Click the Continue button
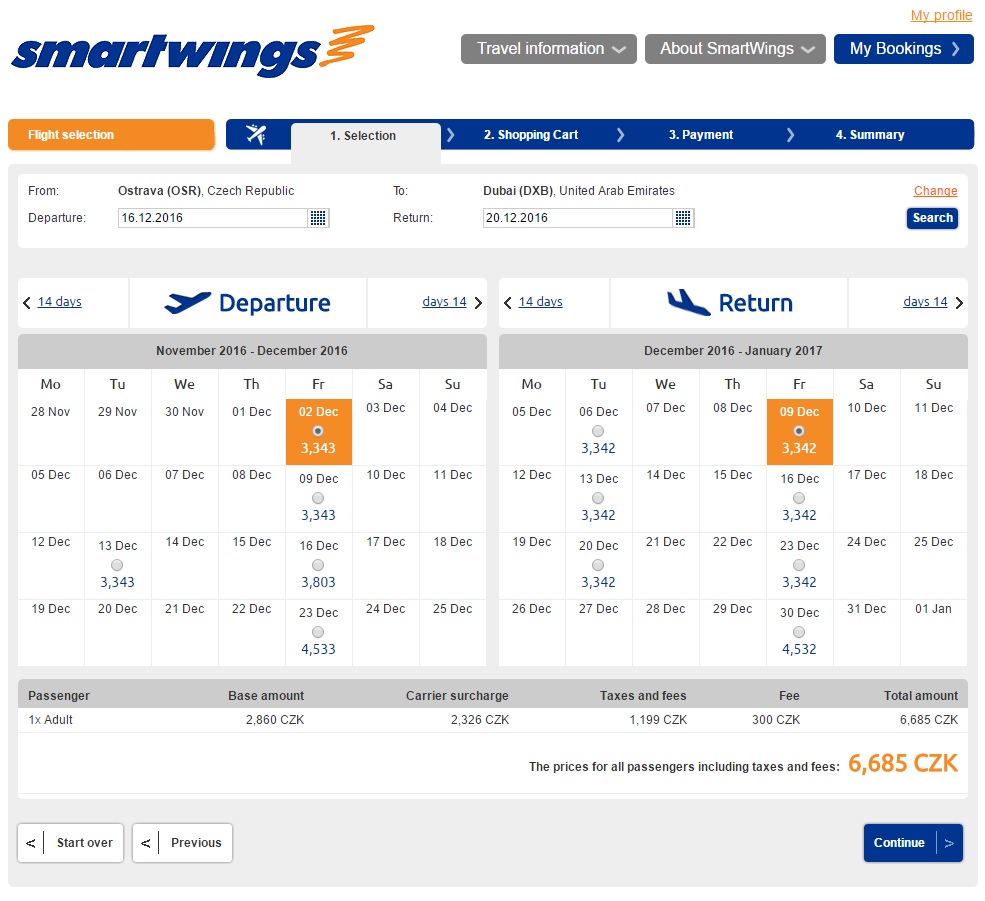 (x=913, y=843)
